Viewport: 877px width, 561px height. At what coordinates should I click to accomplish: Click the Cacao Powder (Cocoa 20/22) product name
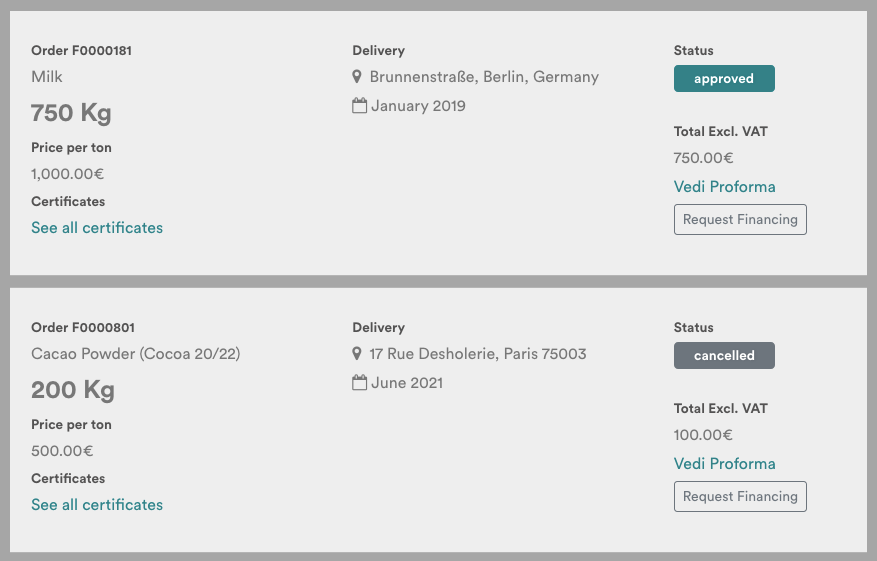135,353
